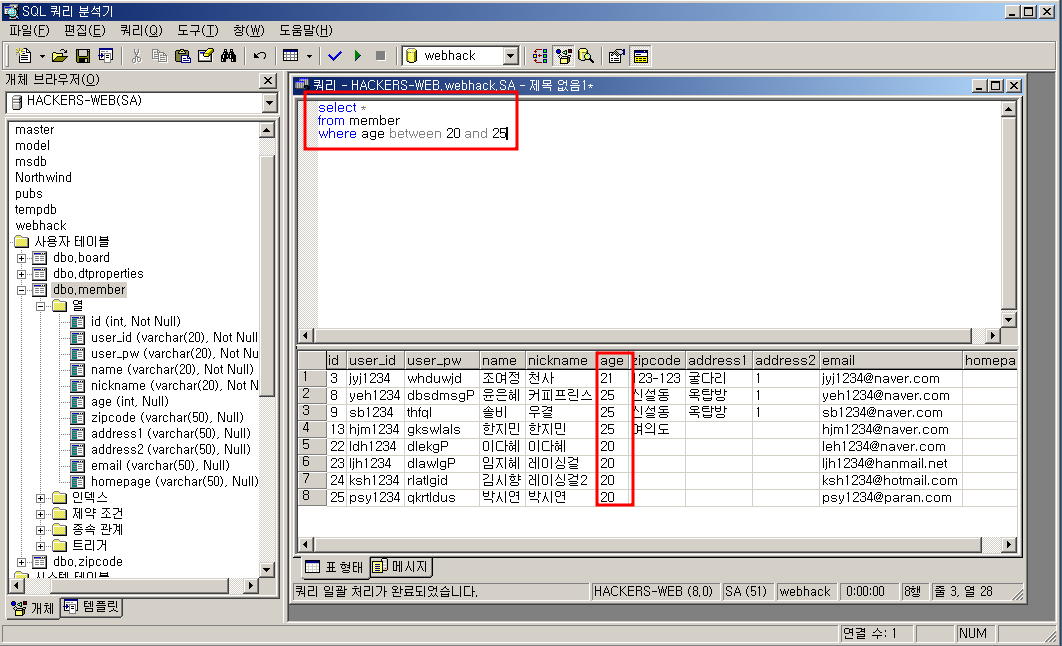1062x646 pixels.
Task: Parse the query with the blue checkmark
Action: click(335, 56)
